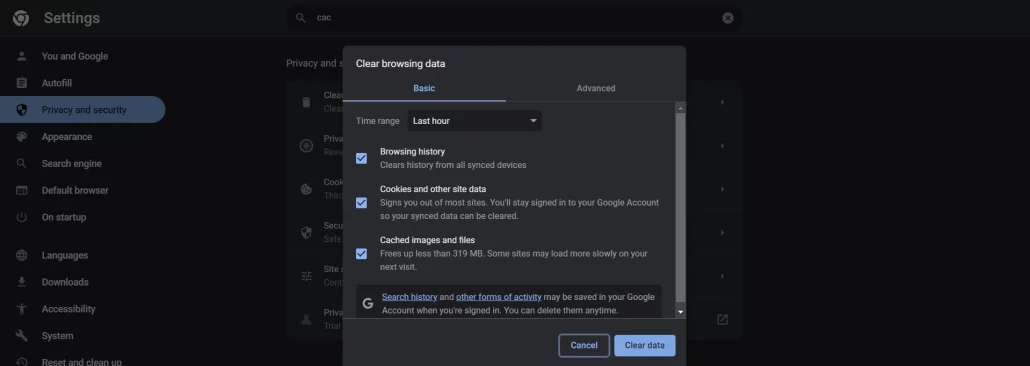This screenshot has width=1030, height=366.
Task: Click the Clear data button
Action: (x=644, y=345)
